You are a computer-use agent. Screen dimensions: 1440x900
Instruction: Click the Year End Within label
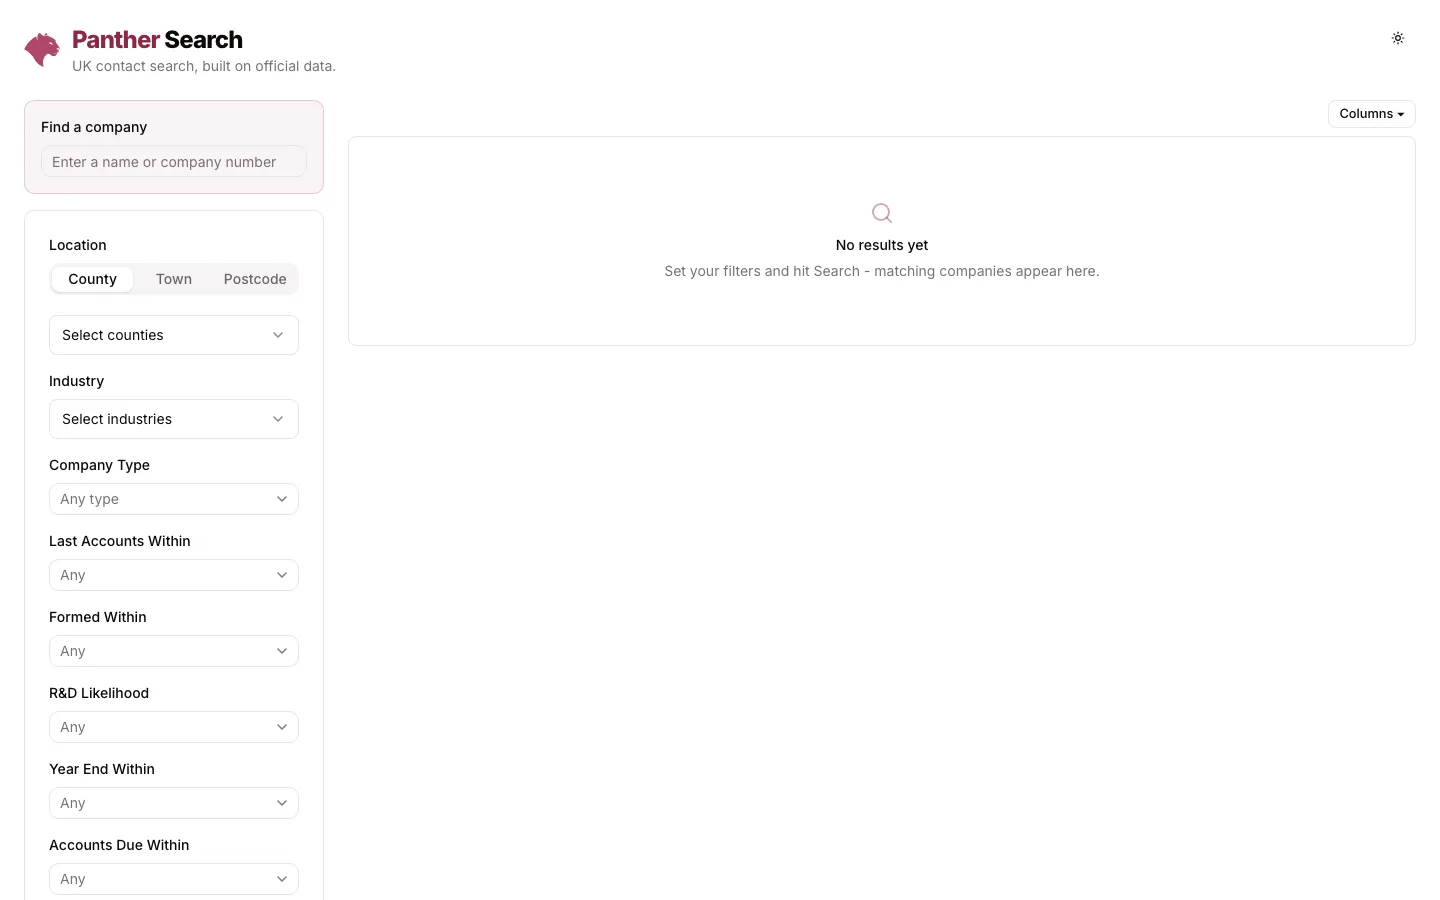102,769
